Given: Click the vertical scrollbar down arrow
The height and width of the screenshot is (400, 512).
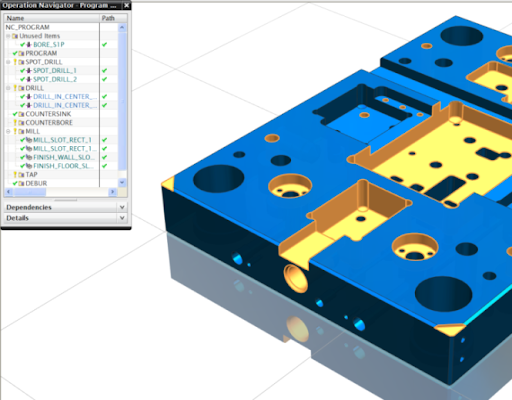Looking at the screenshot, I should coord(122,182).
